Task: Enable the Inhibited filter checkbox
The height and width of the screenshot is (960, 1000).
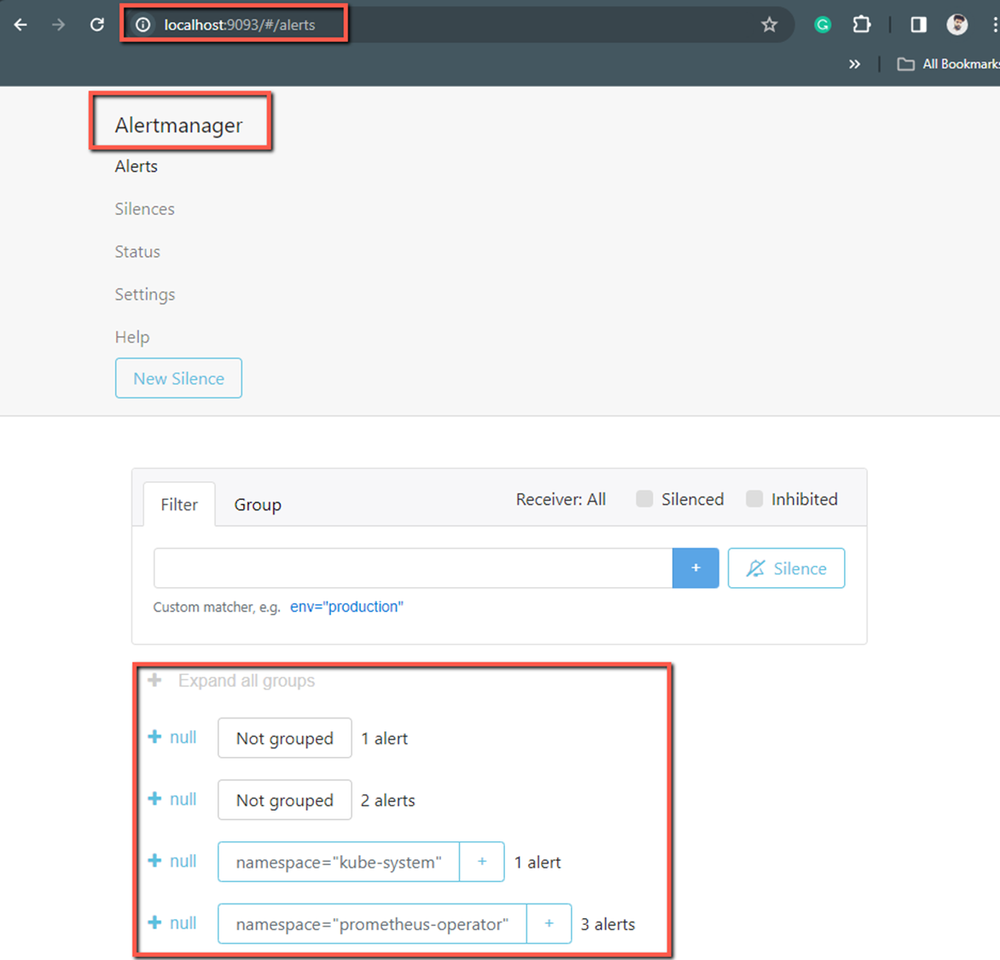Action: coord(755,498)
